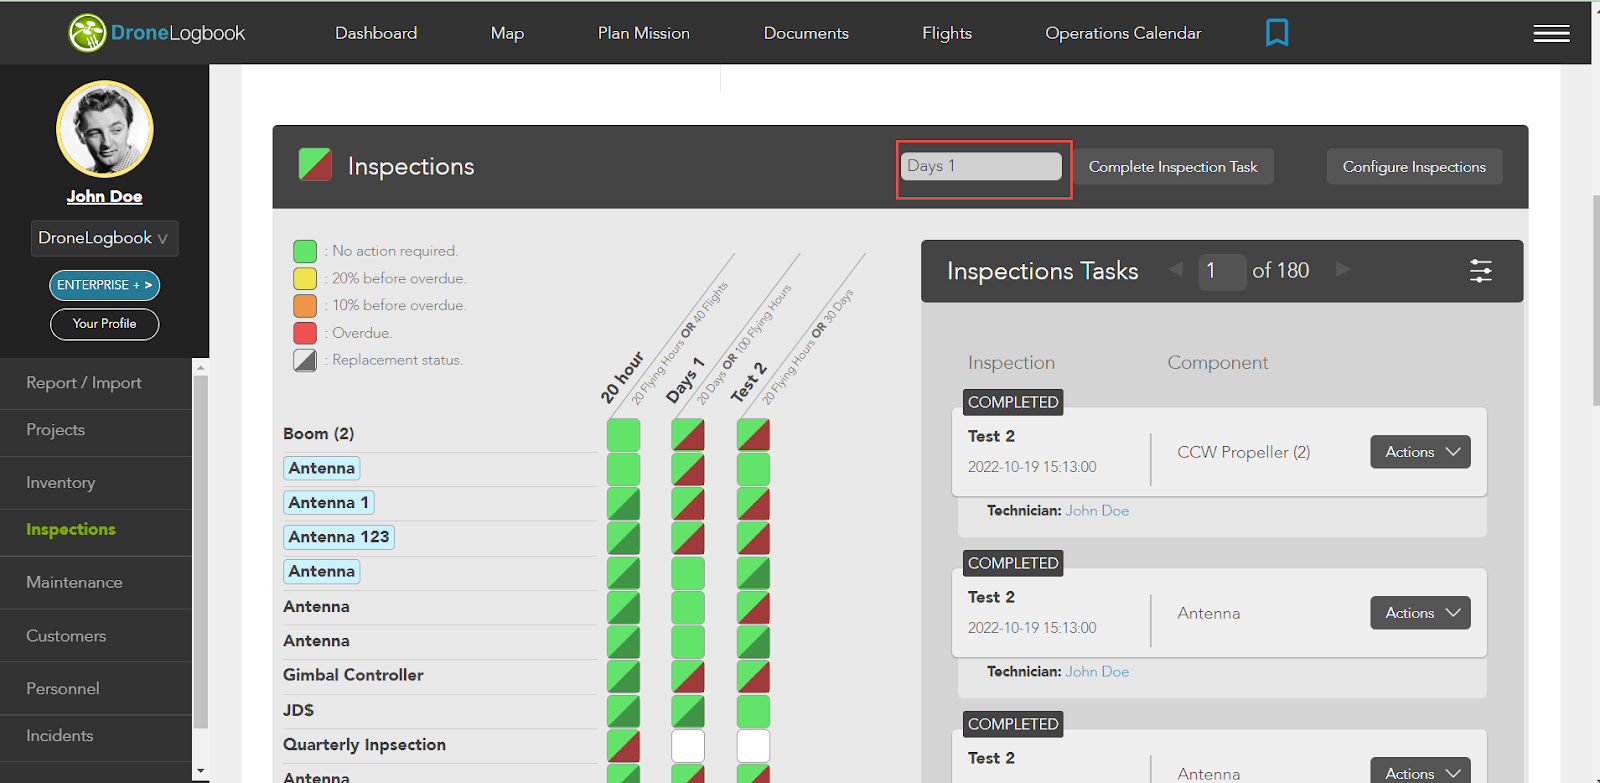
Task: Click Quarterly Inpsection row empty Days 1 square
Action: coord(688,746)
